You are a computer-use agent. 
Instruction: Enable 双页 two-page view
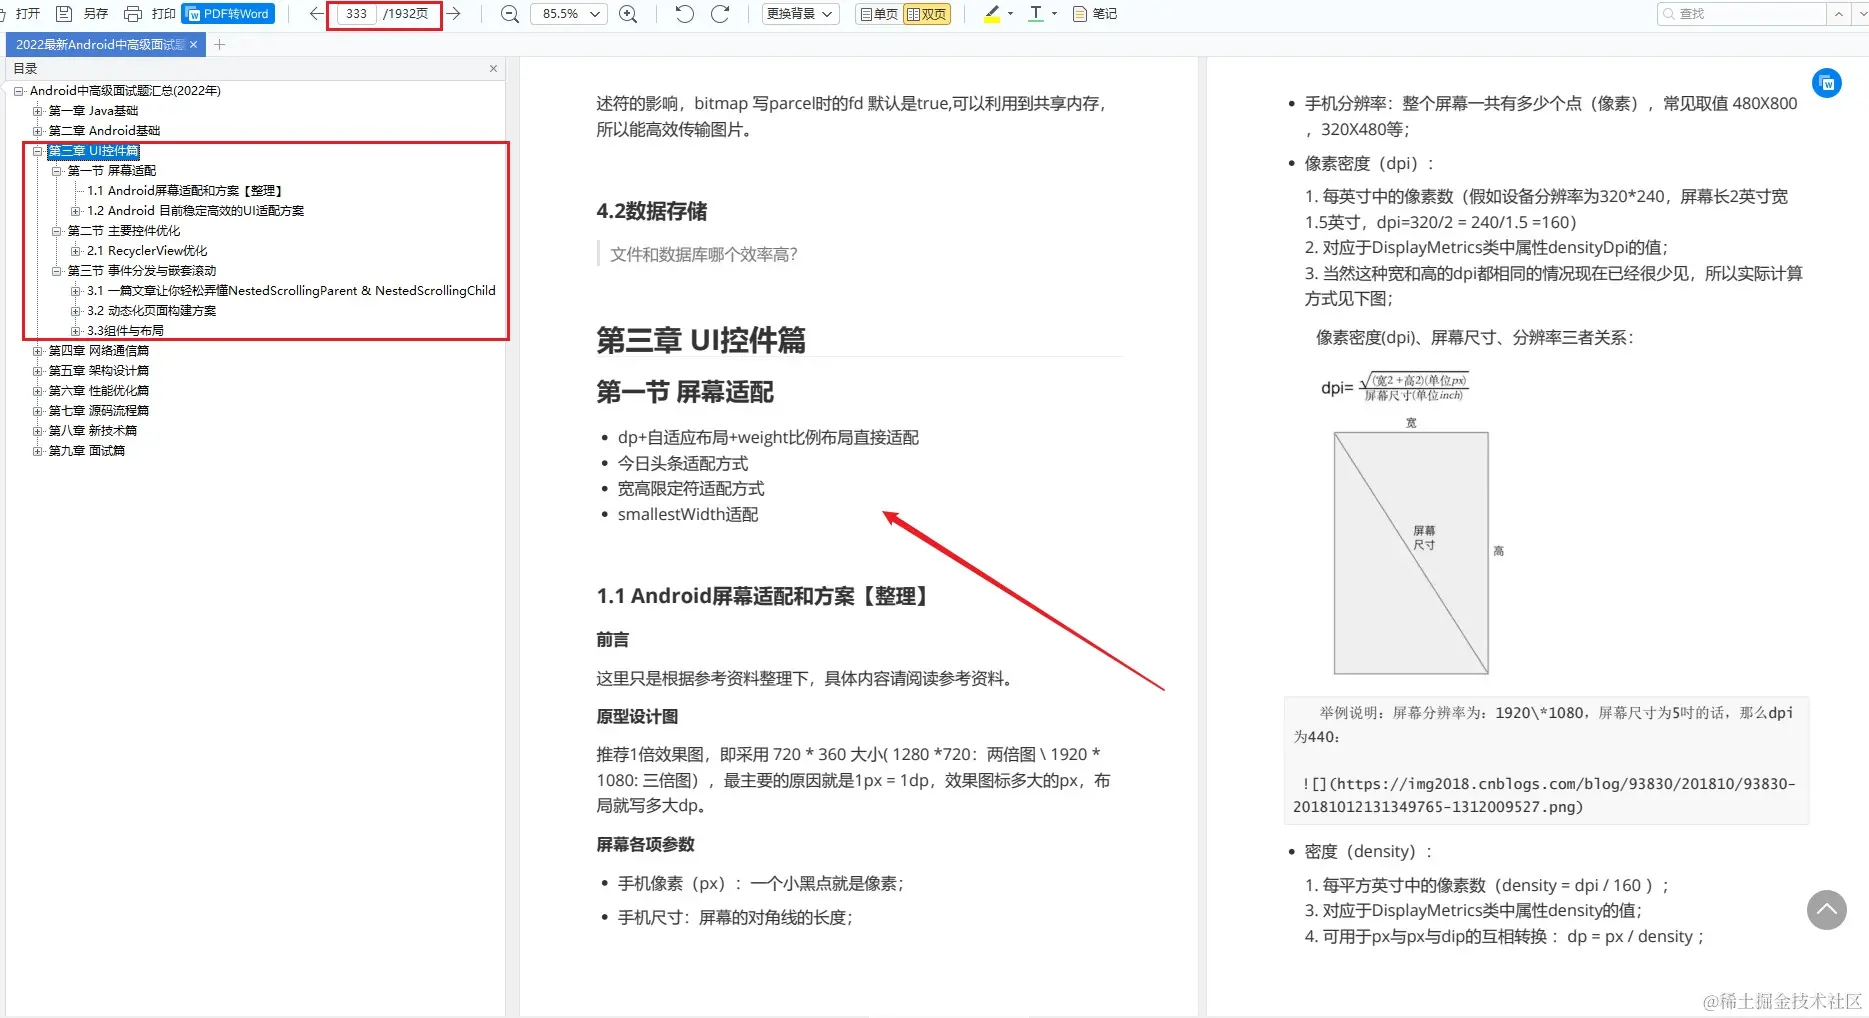pos(927,13)
